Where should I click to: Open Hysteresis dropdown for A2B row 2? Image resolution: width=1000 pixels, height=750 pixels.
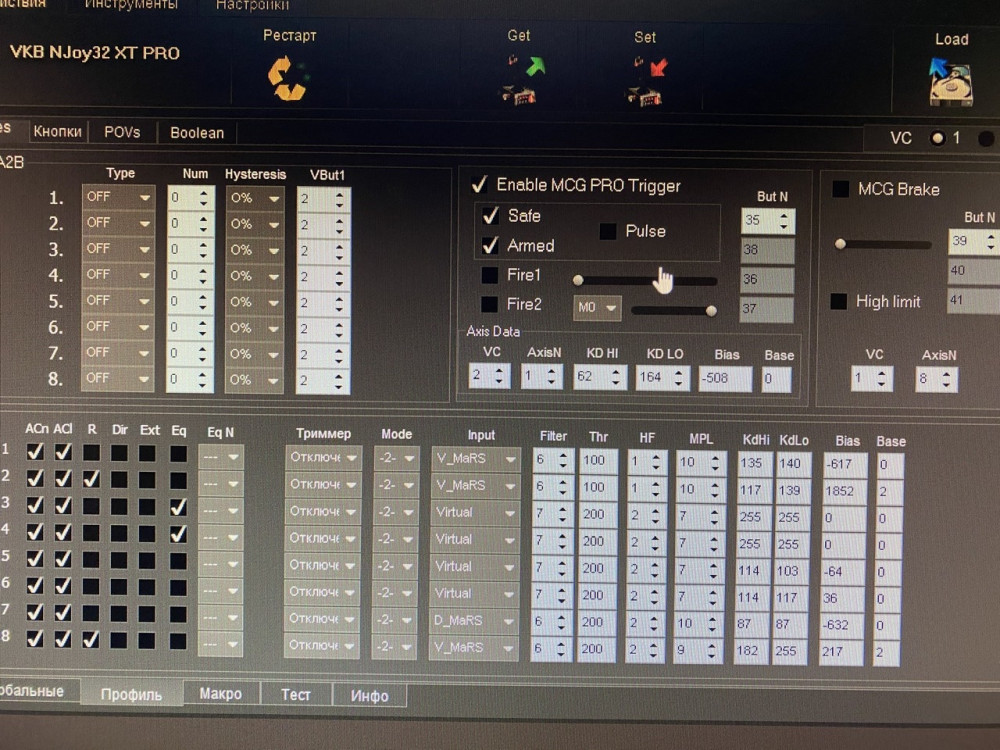click(x=254, y=224)
